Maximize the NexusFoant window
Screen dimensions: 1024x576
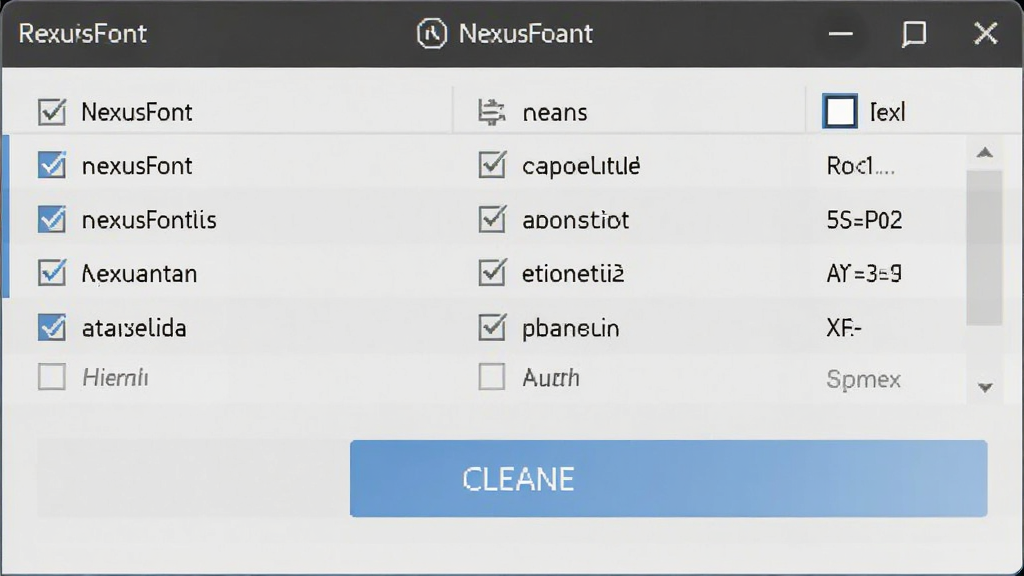click(914, 33)
